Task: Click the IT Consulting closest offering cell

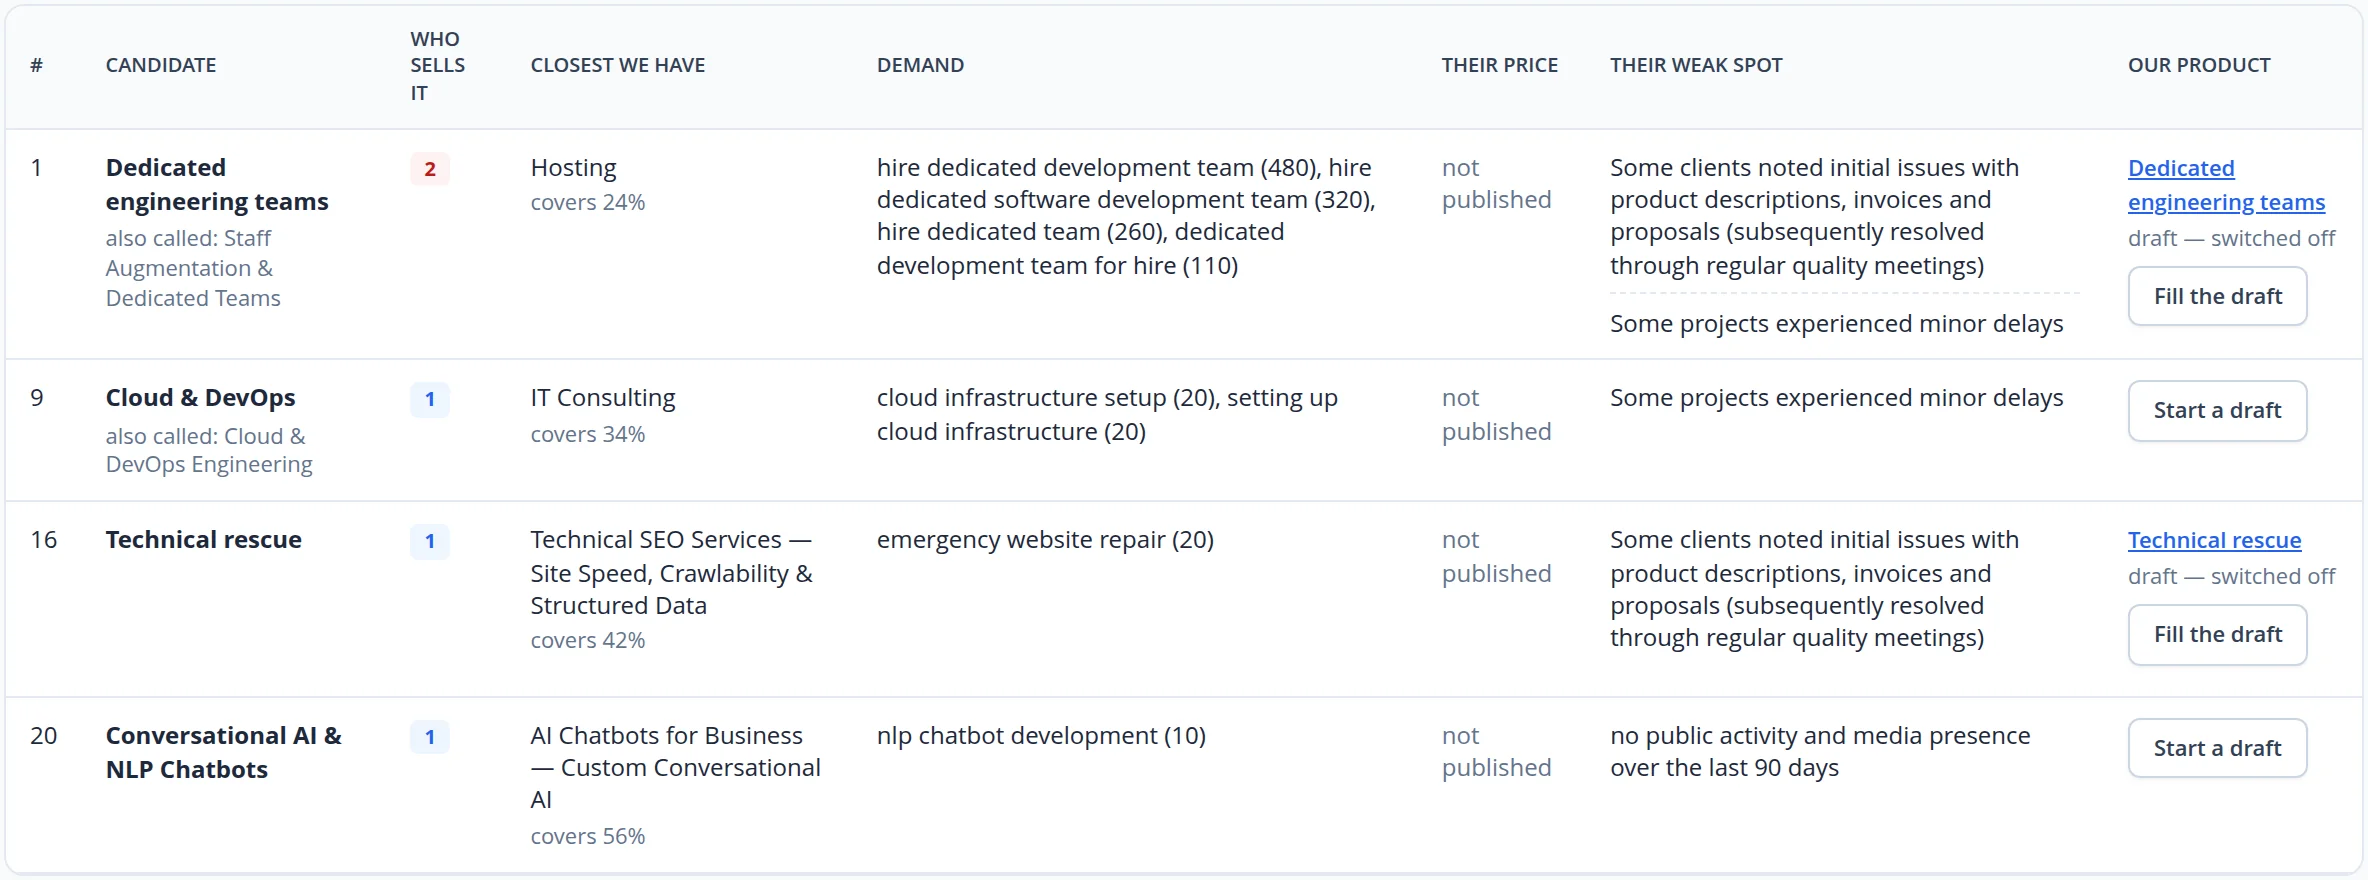Action: [603, 397]
